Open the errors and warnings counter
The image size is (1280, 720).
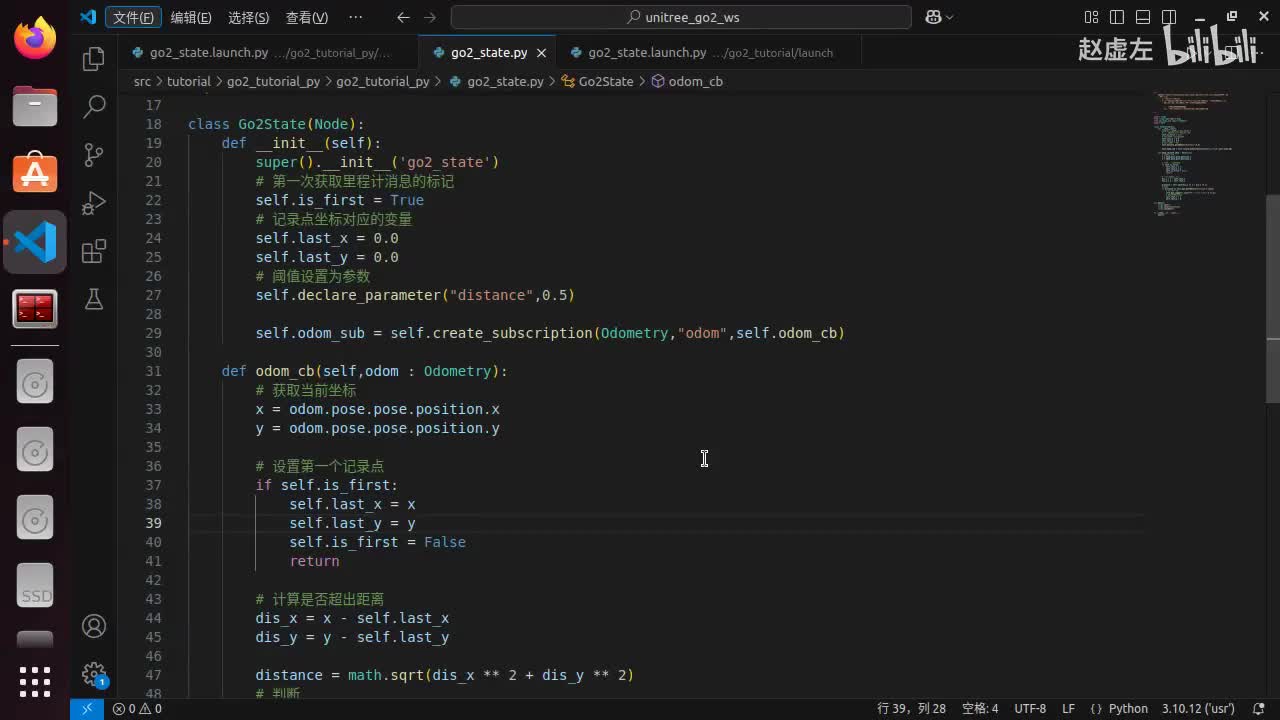point(137,709)
